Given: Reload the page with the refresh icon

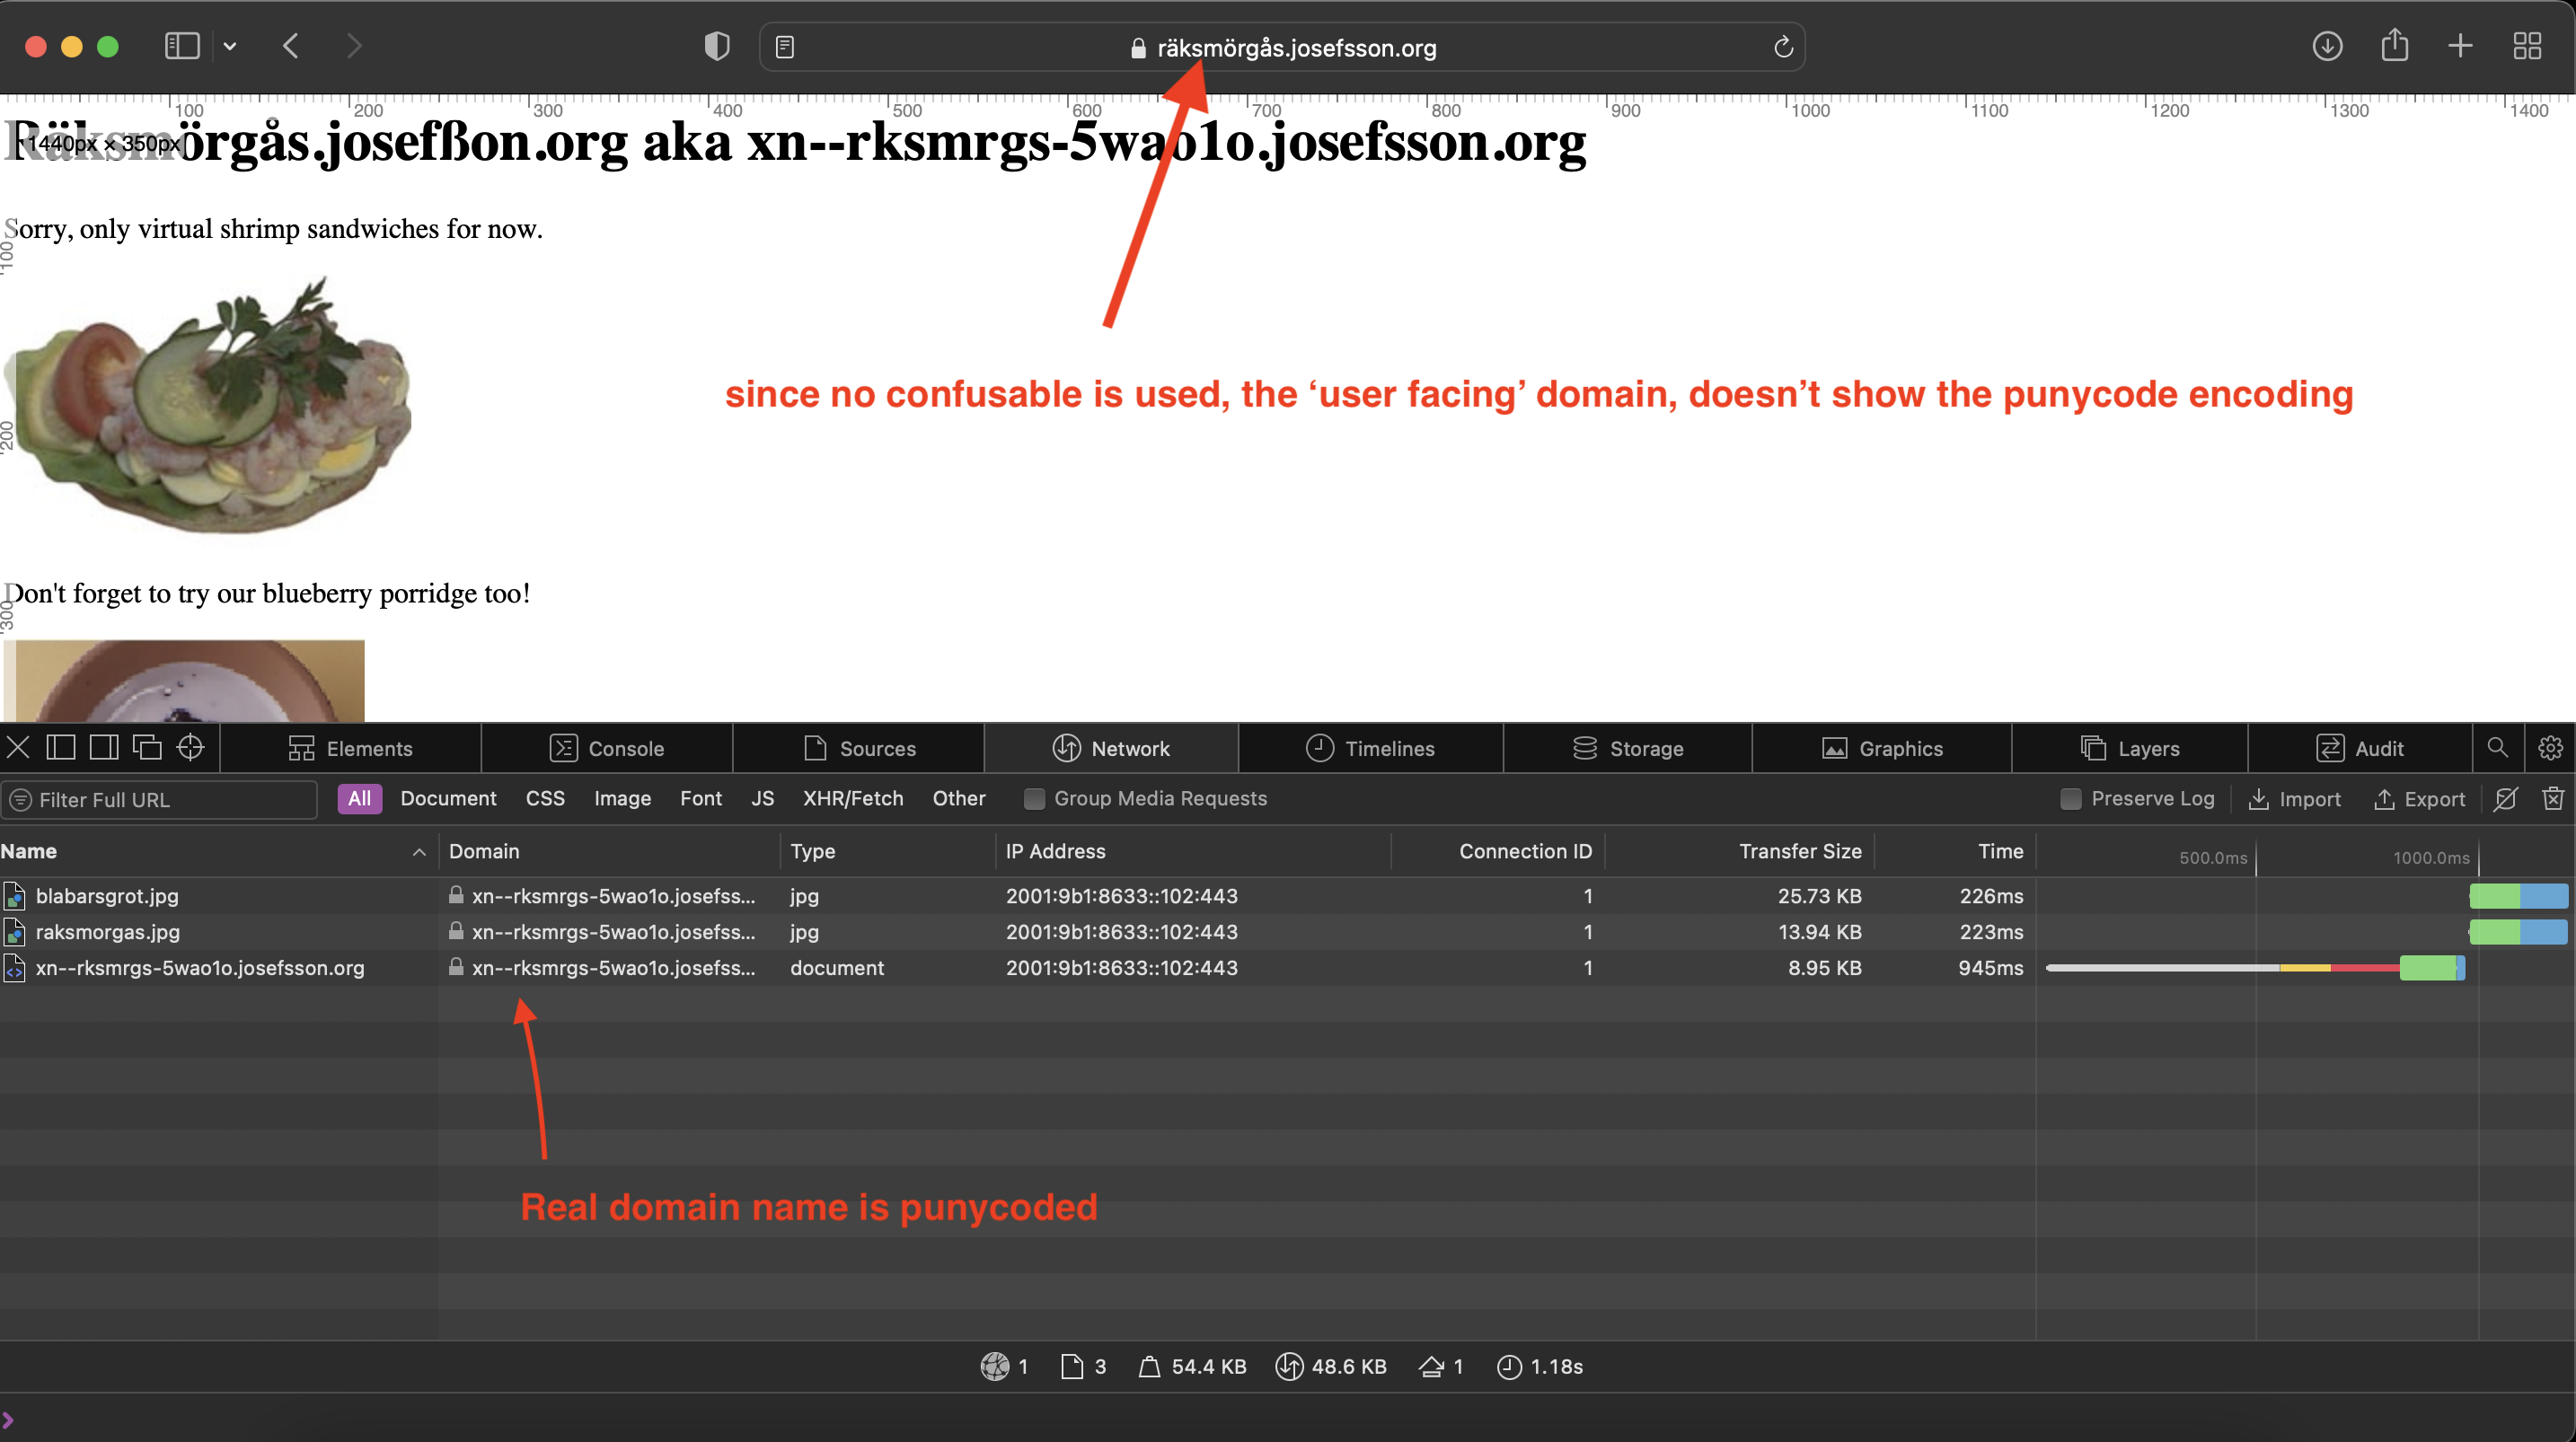Looking at the screenshot, I should click(x=1783, y=47).
